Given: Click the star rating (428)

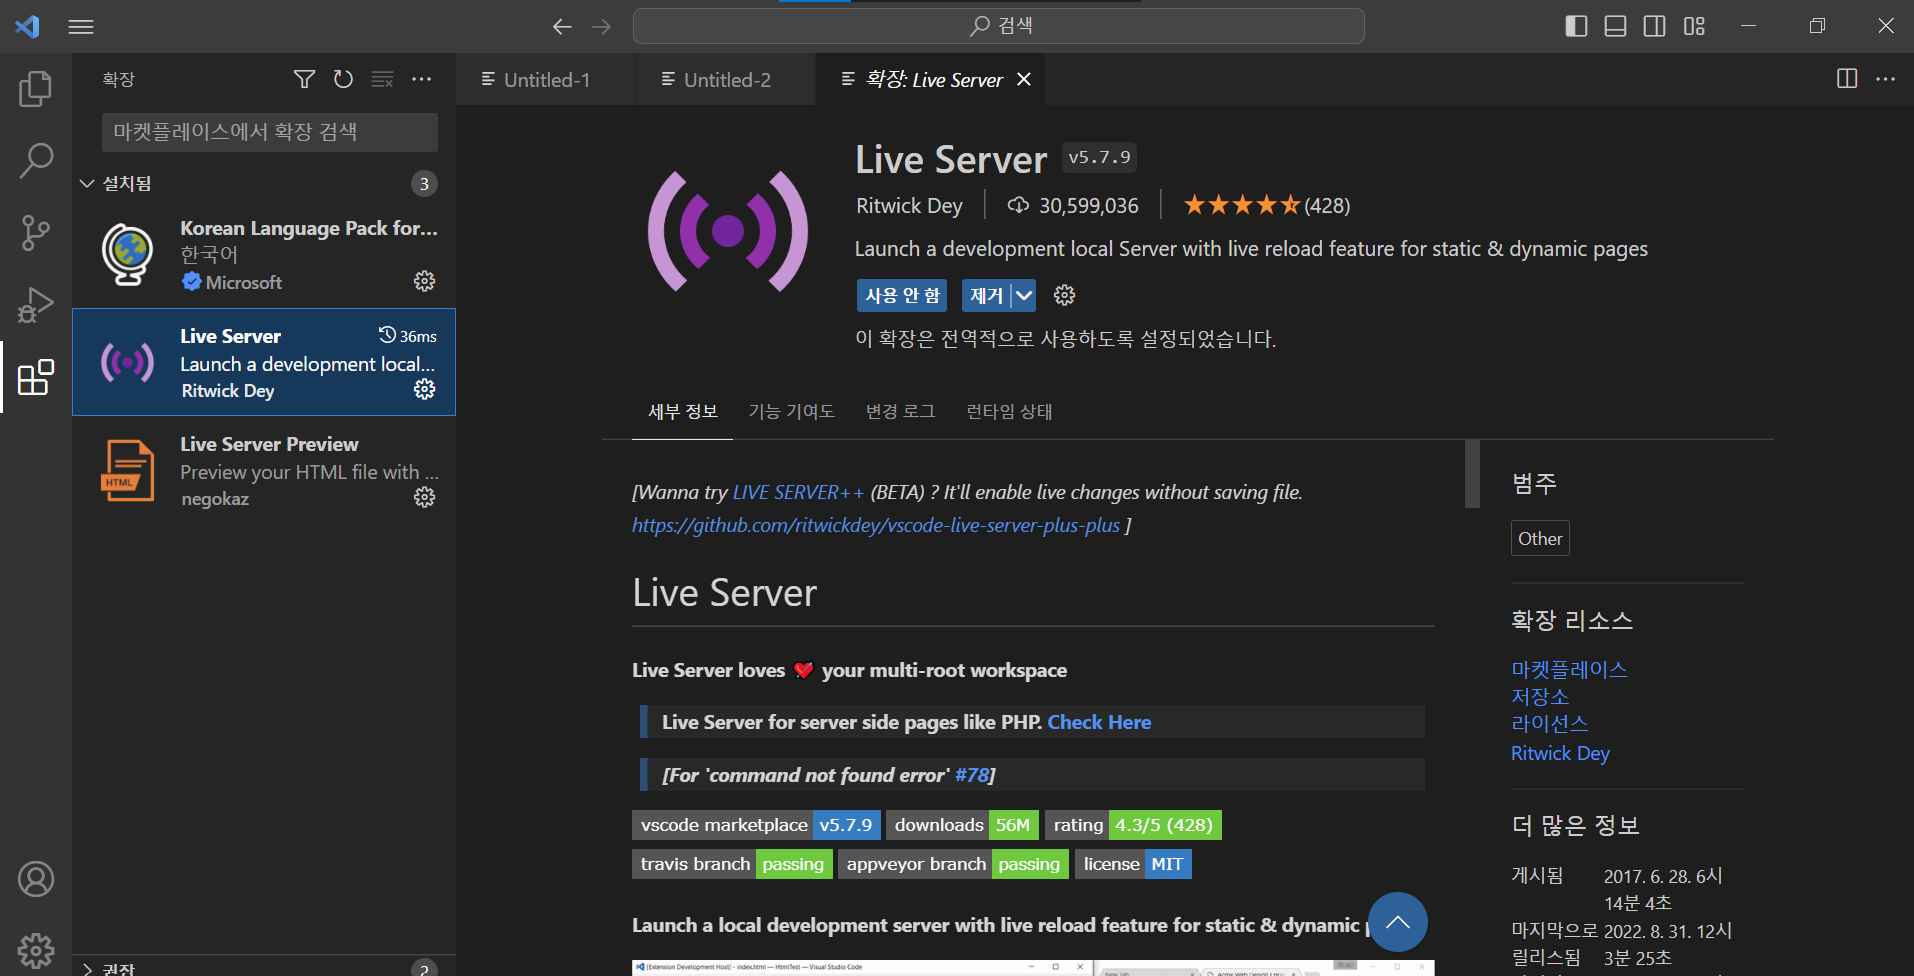Looking at the screenshot, I should (x=1266, y=205).
